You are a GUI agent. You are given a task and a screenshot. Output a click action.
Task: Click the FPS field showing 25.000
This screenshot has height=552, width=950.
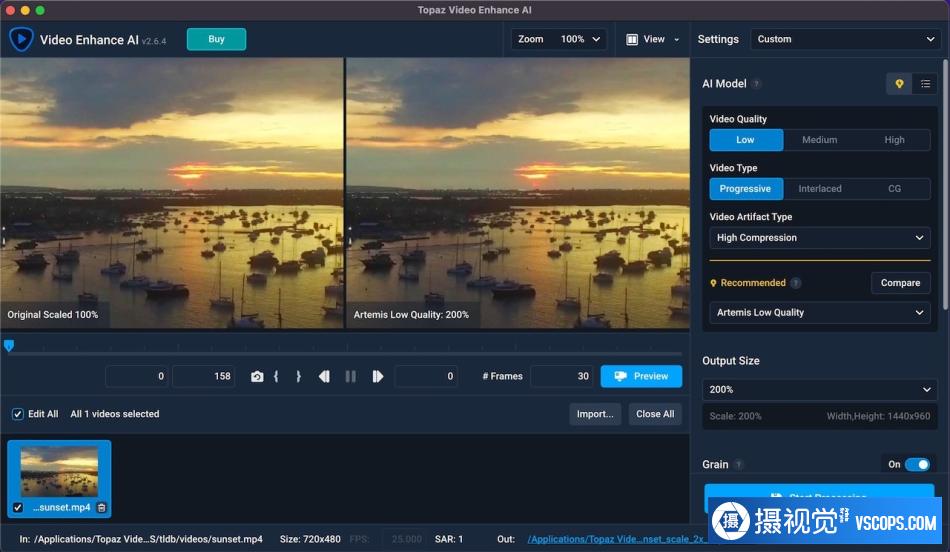403,539
